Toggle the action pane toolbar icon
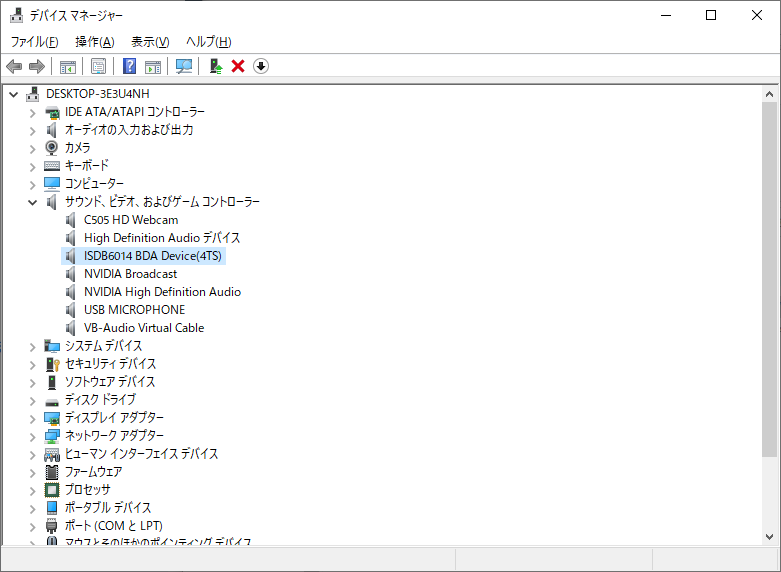The image size is (781, 572). coord(153,66)
